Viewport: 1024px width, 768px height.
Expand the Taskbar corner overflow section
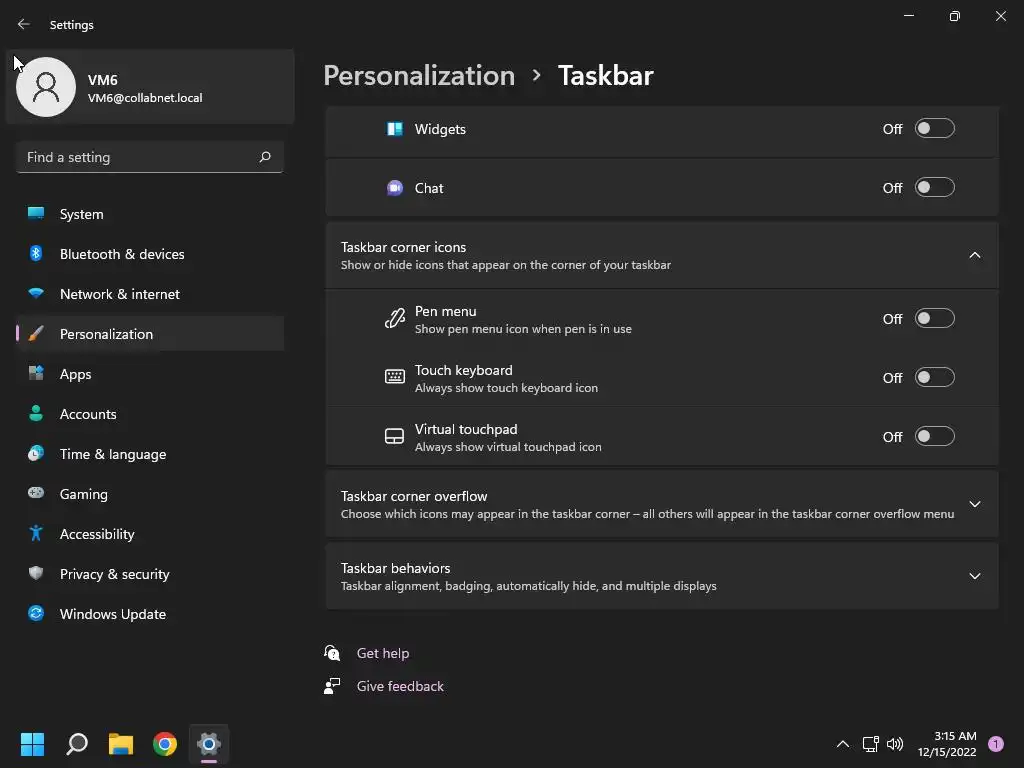click(x=975, y=504)
